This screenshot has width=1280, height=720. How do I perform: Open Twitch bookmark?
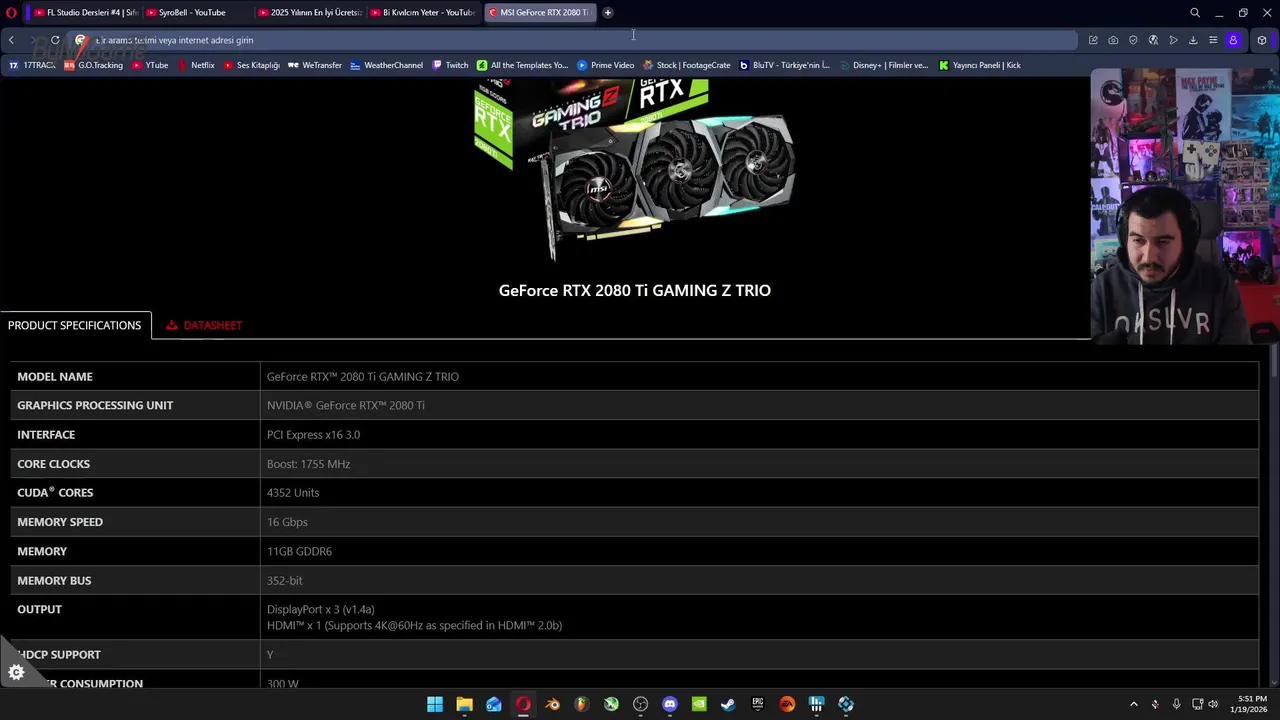450,65
